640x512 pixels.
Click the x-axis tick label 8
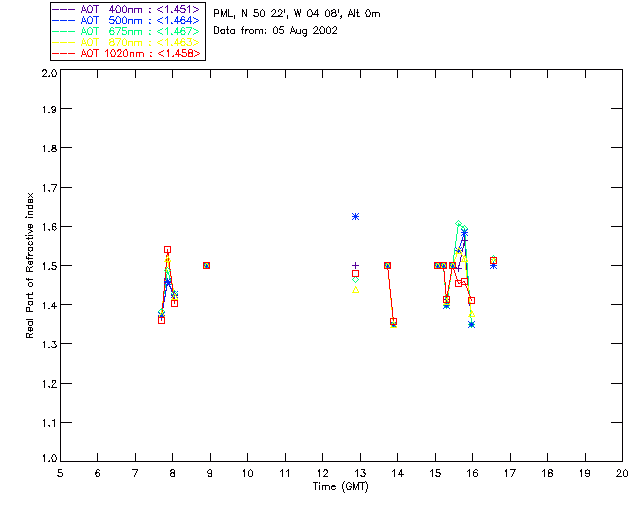coord(172,473)
